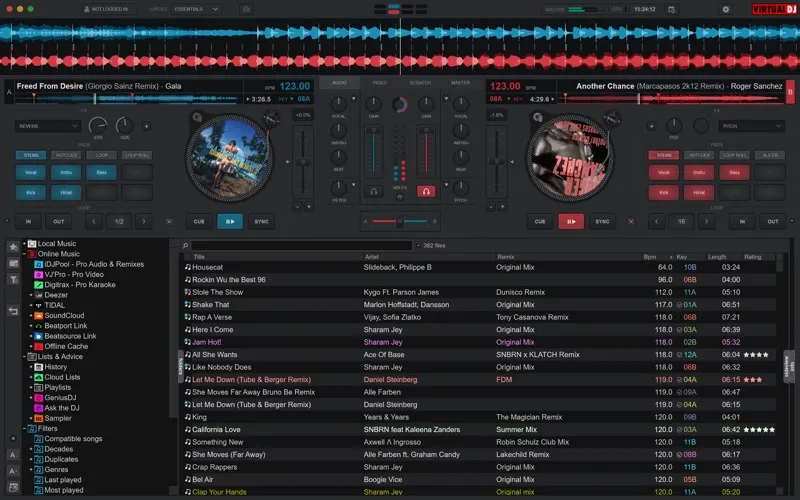Viewport: 800px width, 500px height.
Task: Toggle deck B Vocal stem pad
Action: (x=663, y=172)
